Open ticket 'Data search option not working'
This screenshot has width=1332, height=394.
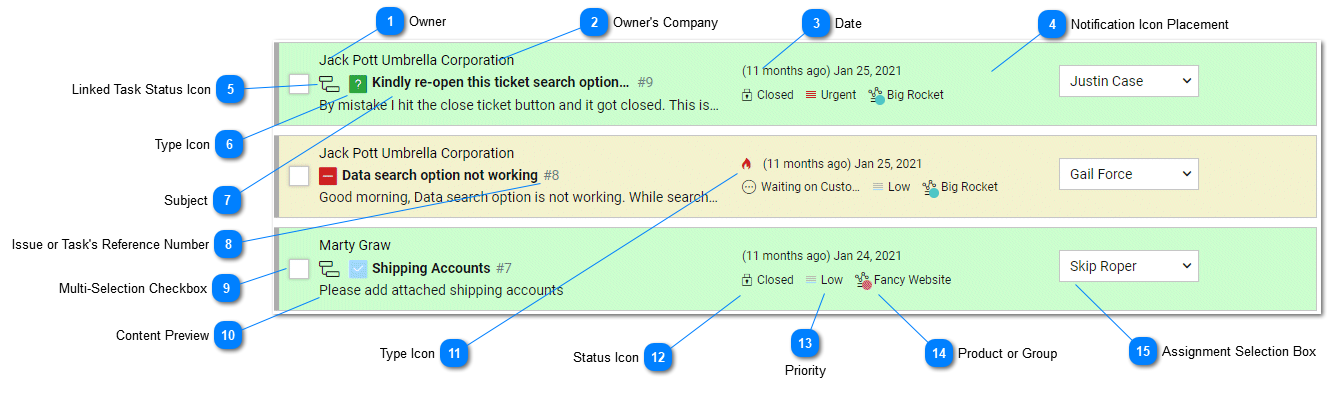pyautogui.click(x=440, y=175)
